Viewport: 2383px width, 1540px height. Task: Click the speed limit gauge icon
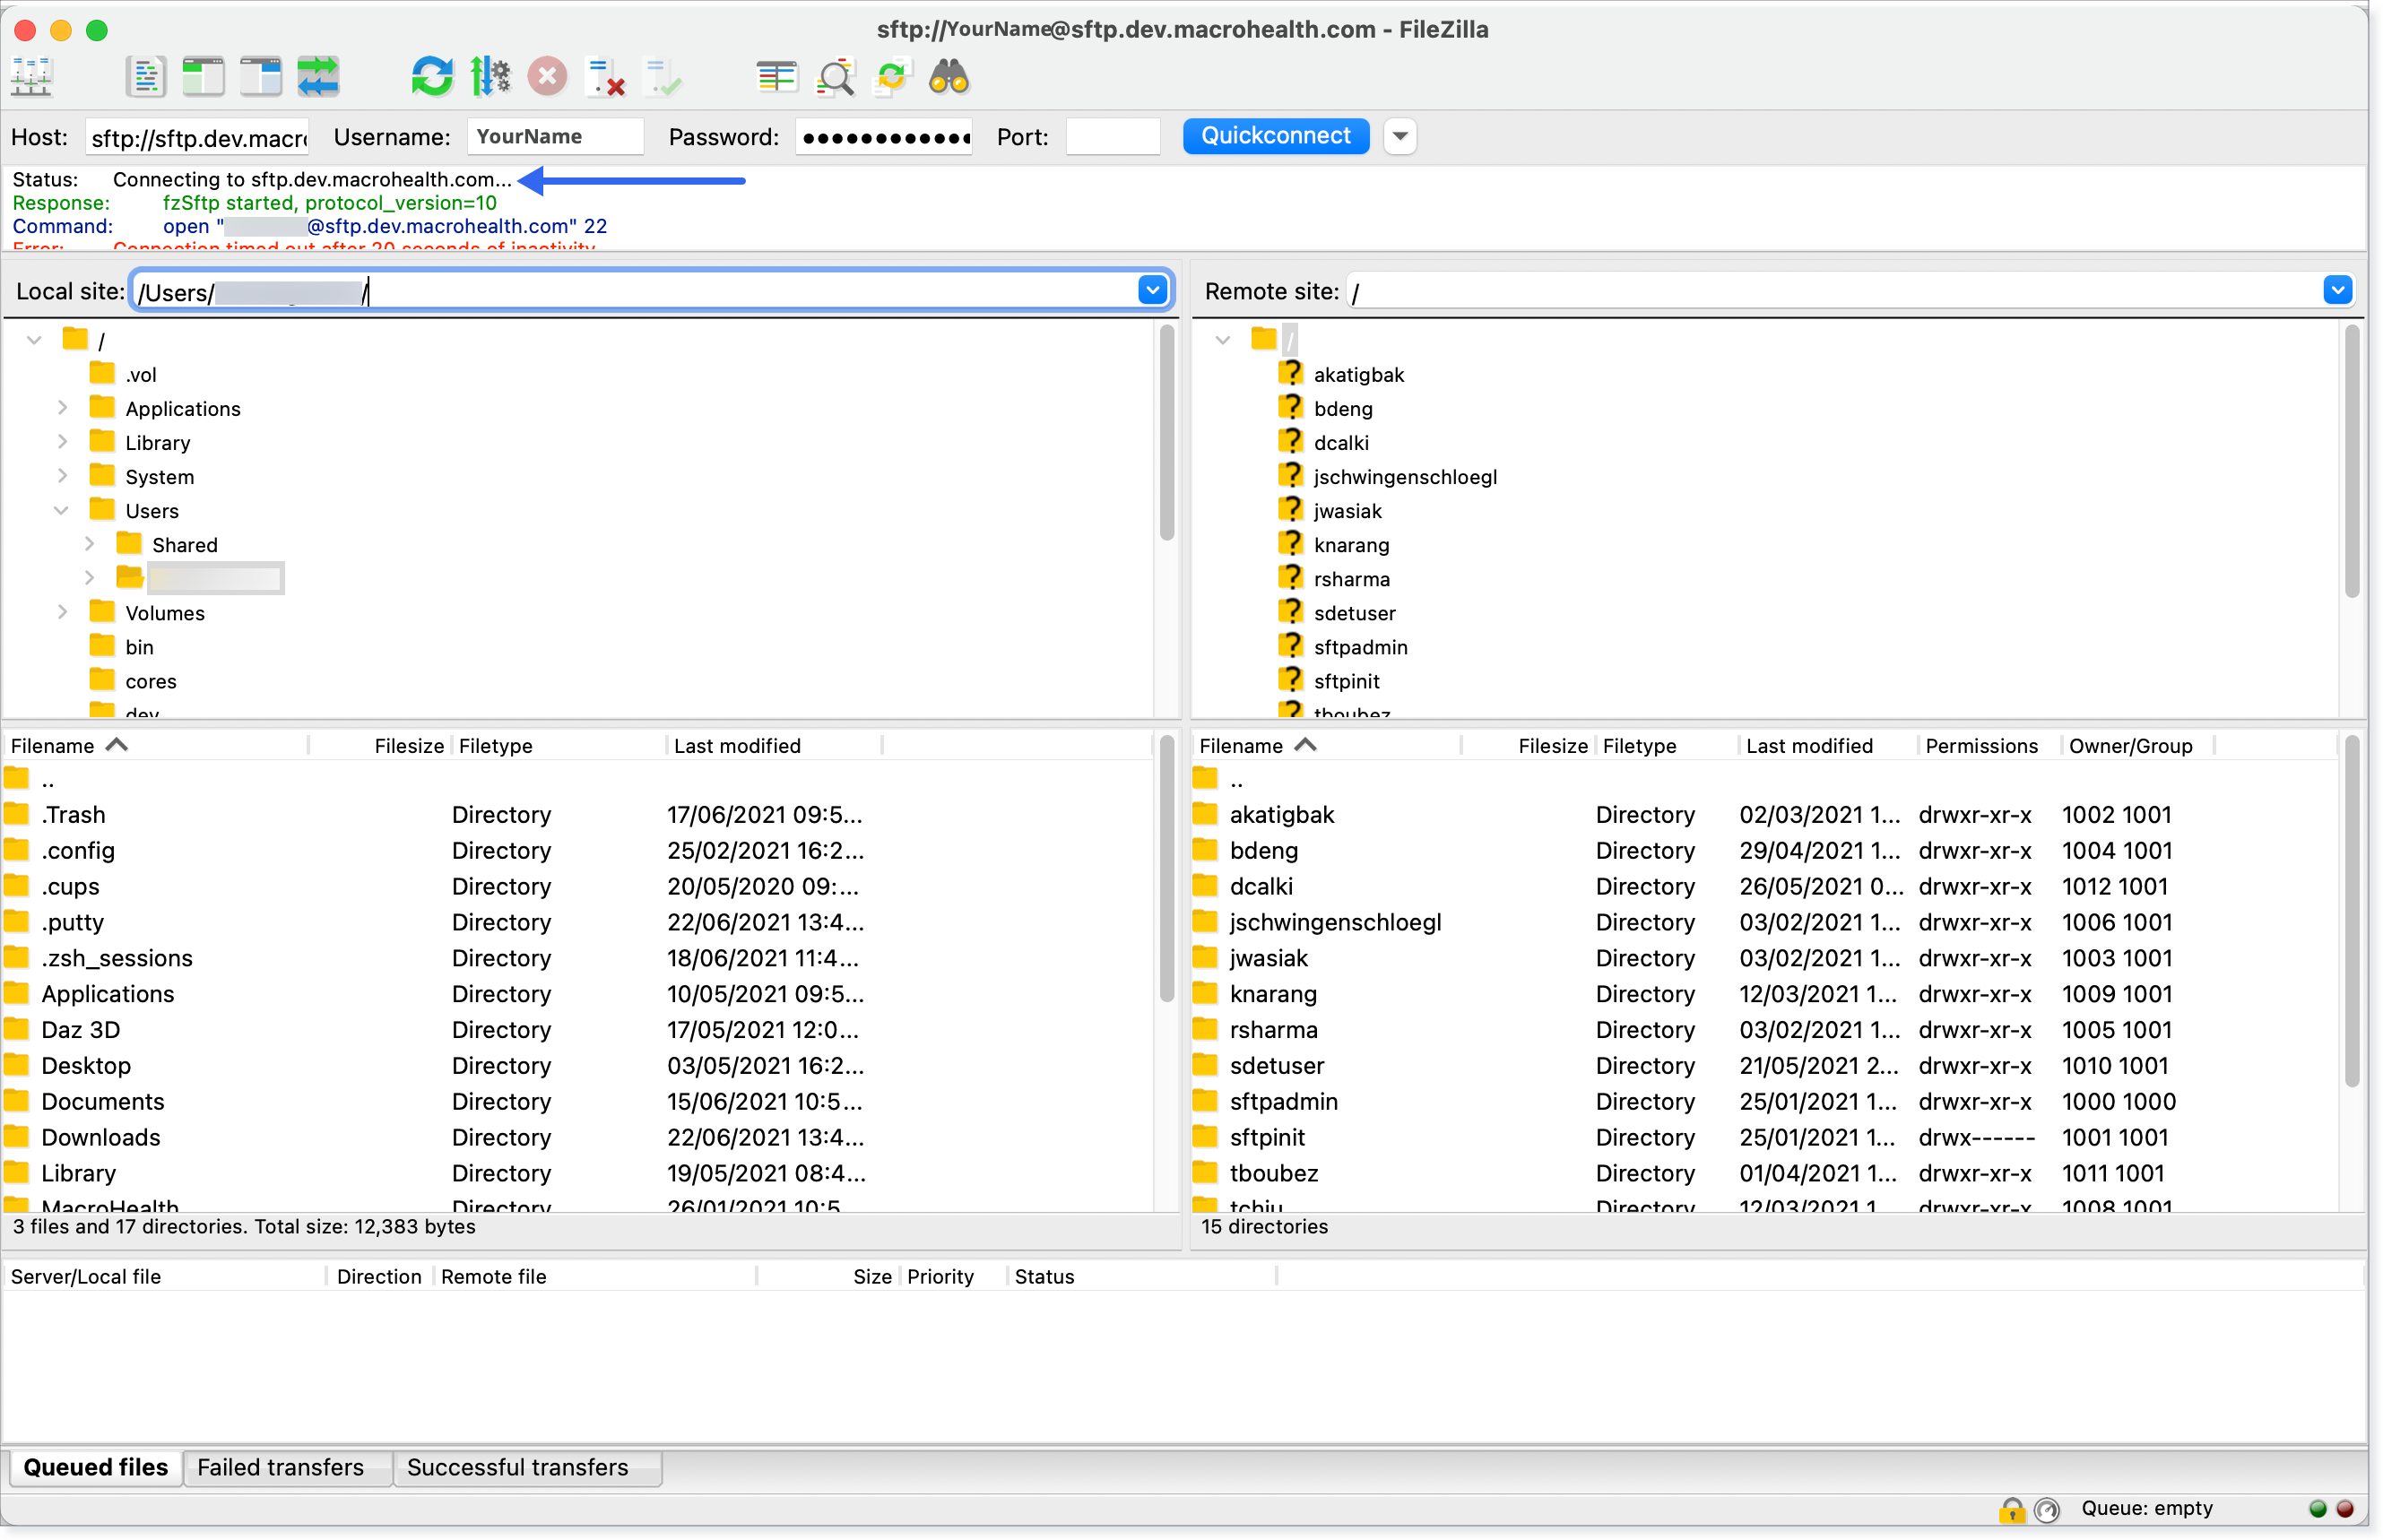point(2046,1509)
